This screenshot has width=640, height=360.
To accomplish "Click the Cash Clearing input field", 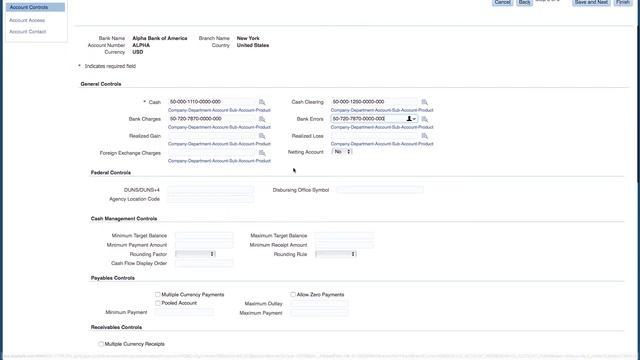I will [374, 102].
